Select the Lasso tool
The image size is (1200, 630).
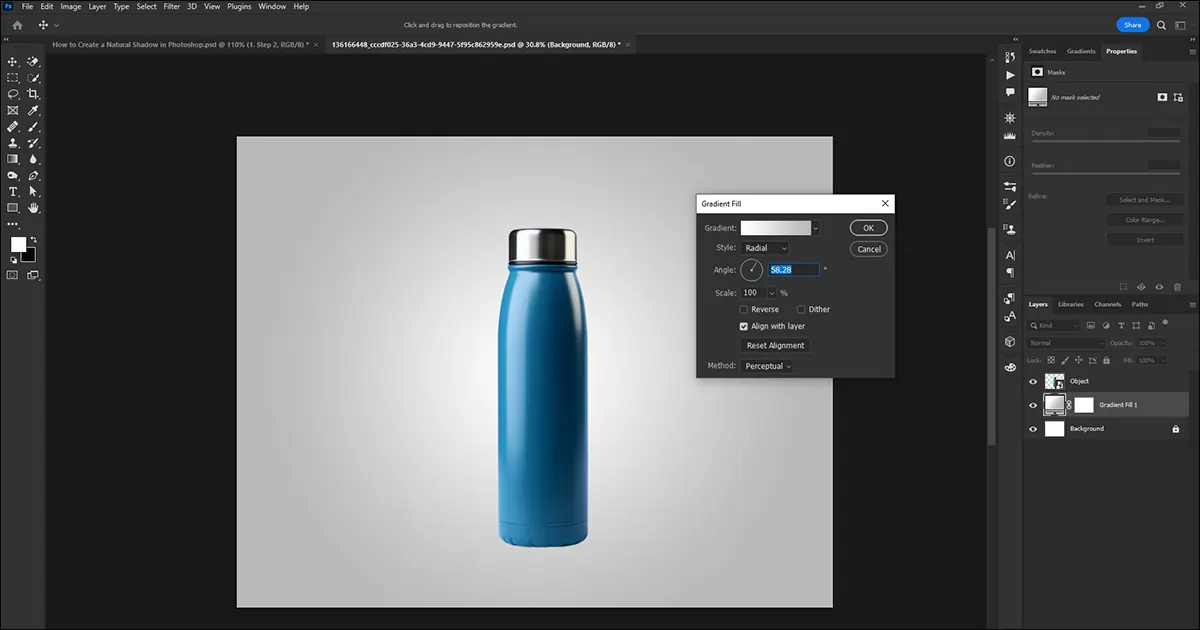(x=13, y=93)
